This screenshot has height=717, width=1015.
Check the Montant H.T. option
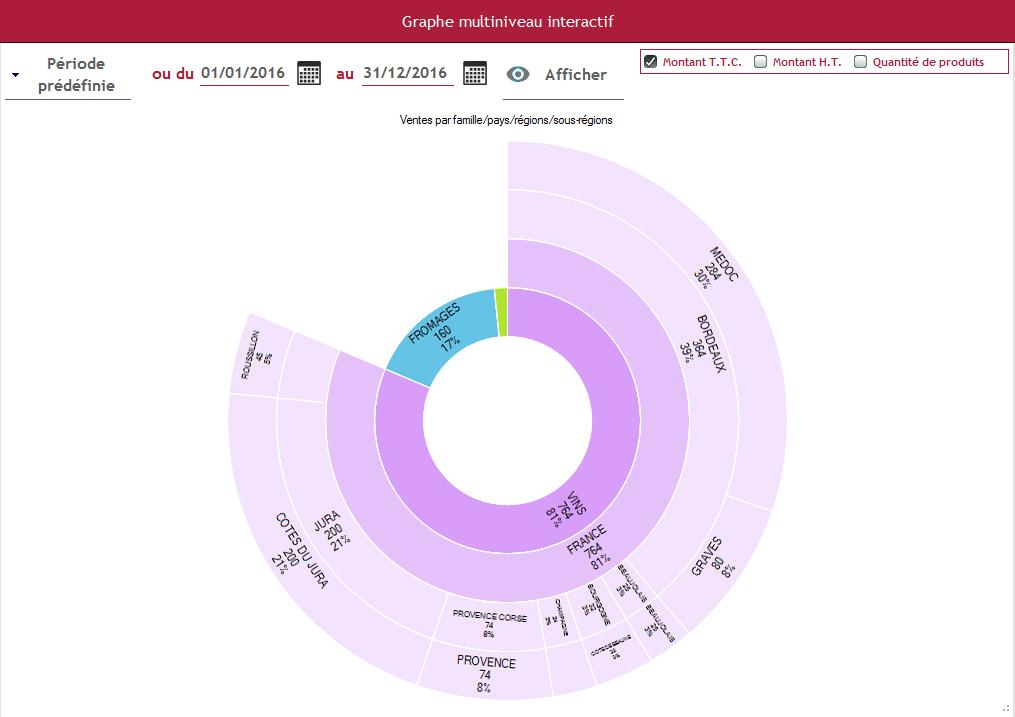761,61
